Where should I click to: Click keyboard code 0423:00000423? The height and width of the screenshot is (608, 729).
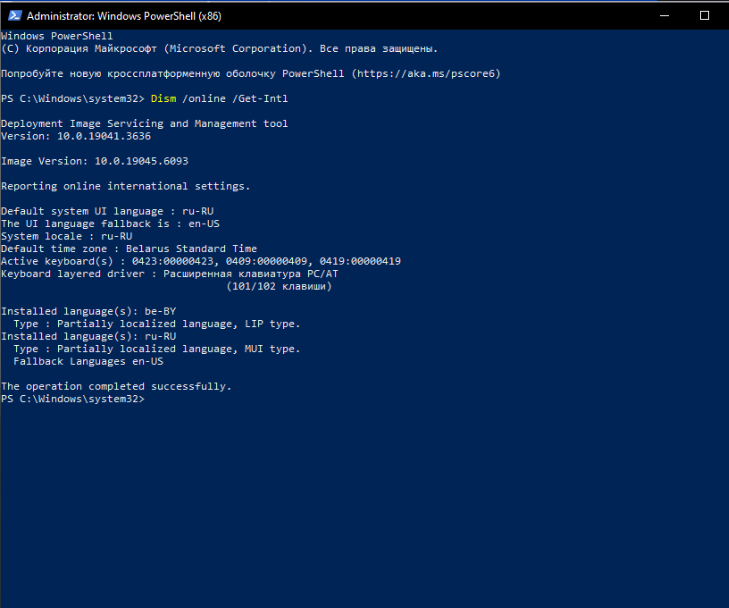172,261
